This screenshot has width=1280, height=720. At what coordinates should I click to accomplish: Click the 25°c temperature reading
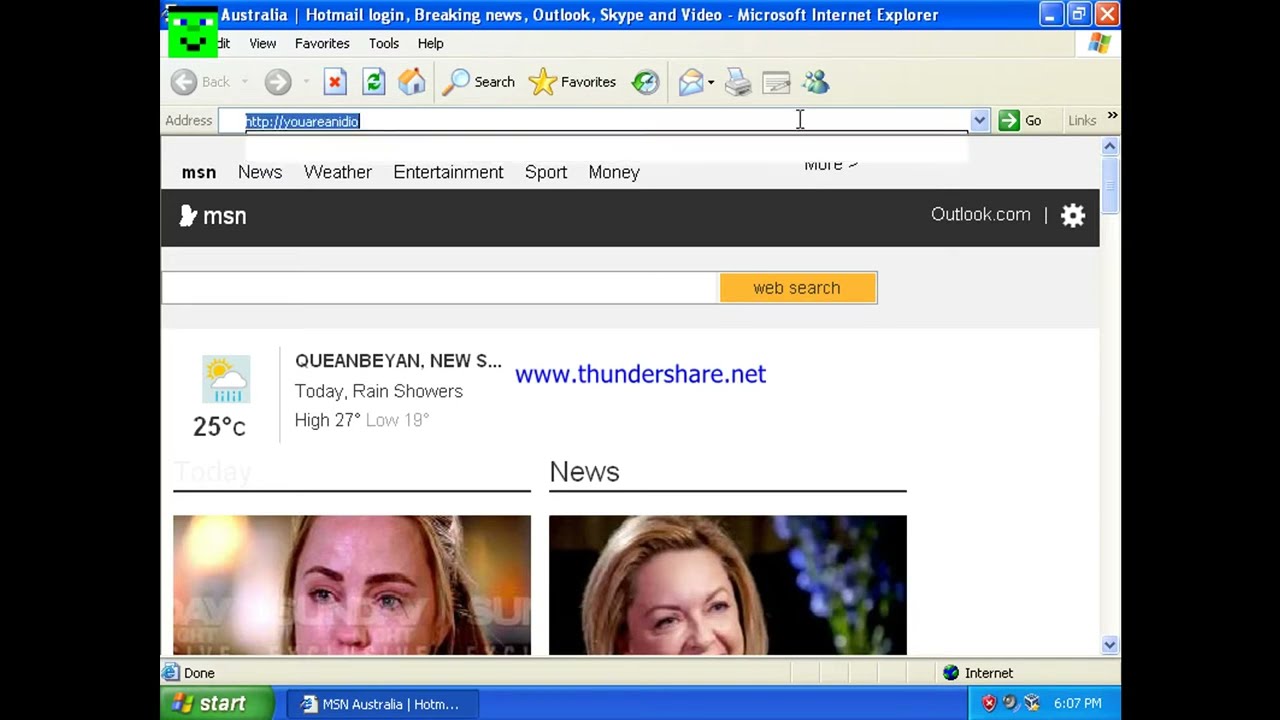(x=219, y=426)
